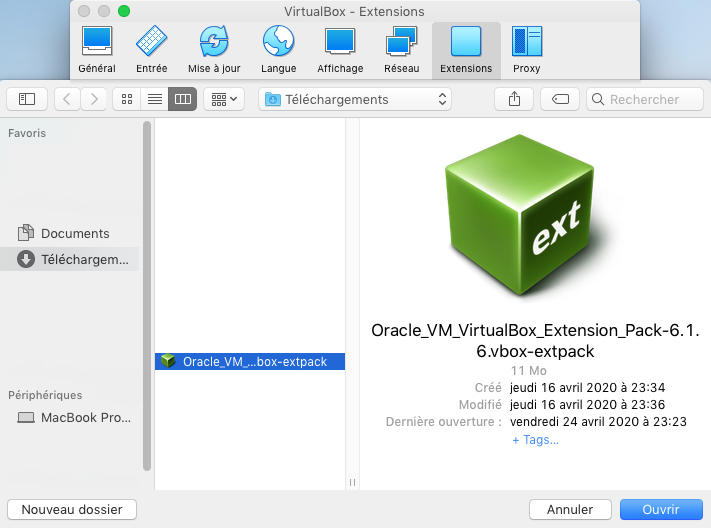Open the Langue preferences tab
Viewport: 711px width, 528px height.
tap(278, 50)
